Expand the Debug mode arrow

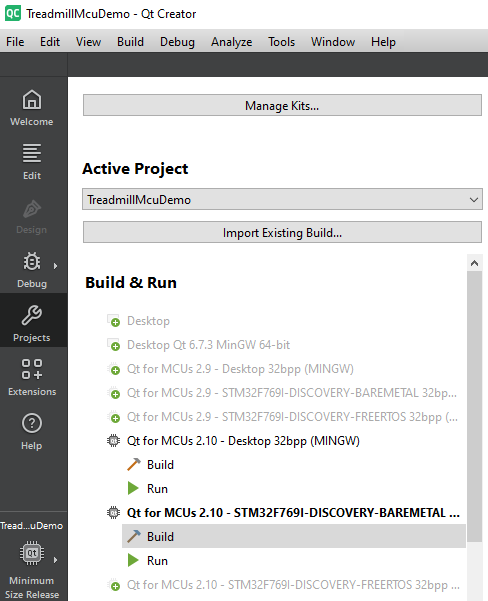[x=56, y=266]
